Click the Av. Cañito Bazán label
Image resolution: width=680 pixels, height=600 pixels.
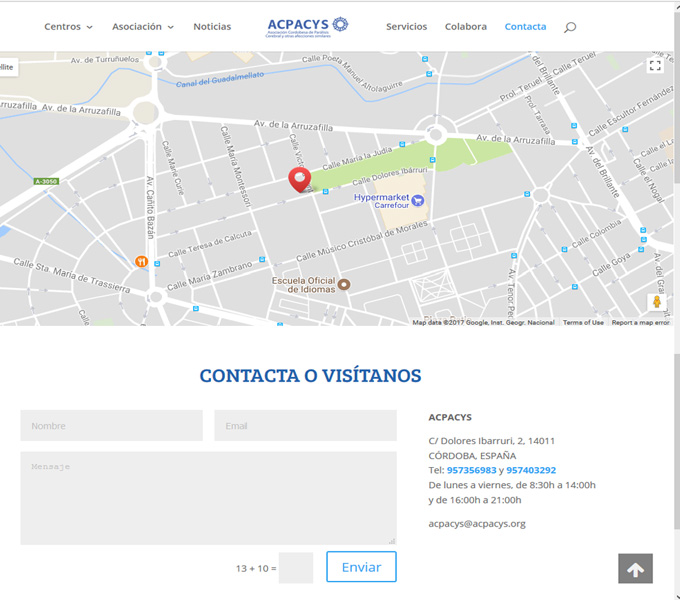[x=150, y=207]
